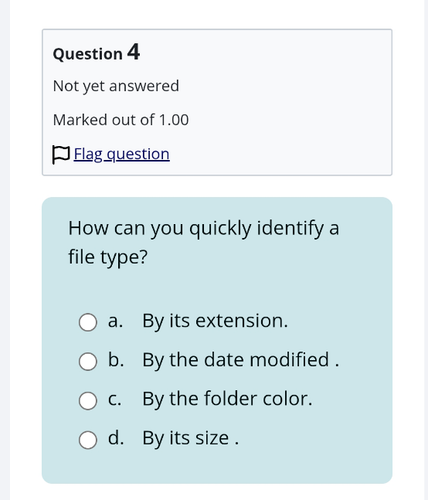Click the 'Not yet answered' status text

116,86
